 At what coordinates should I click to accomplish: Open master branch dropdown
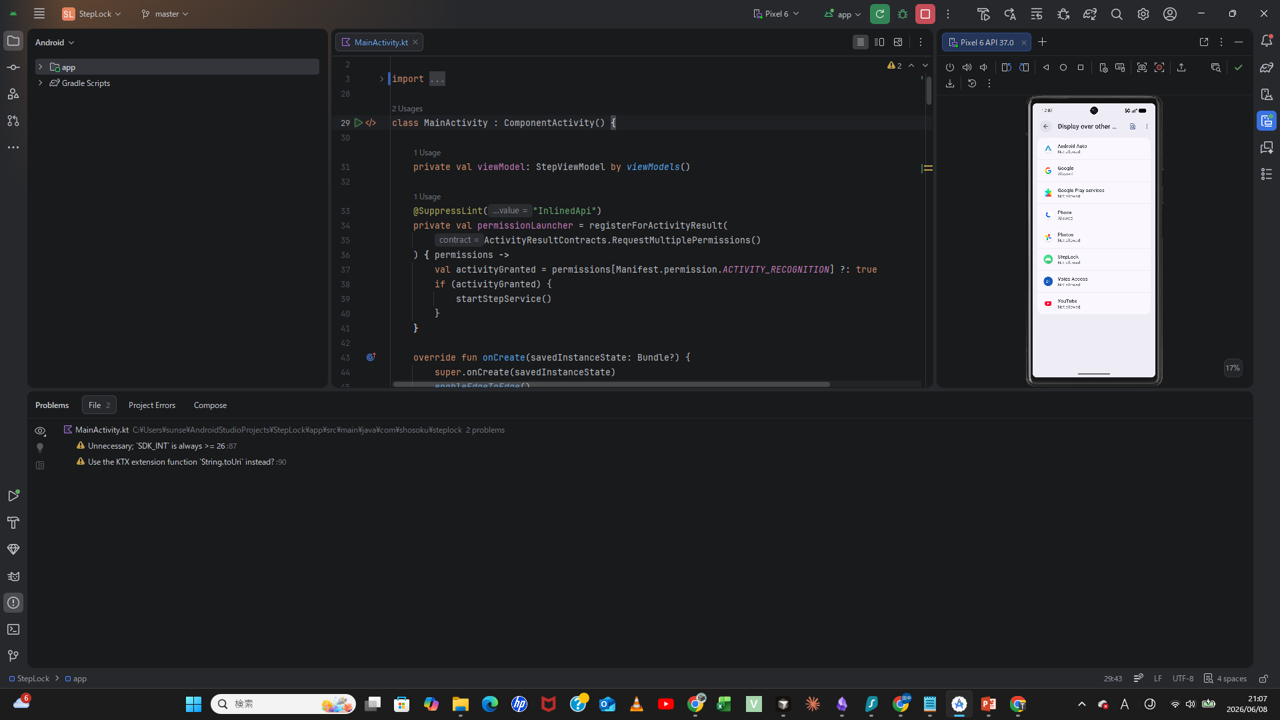165,14
